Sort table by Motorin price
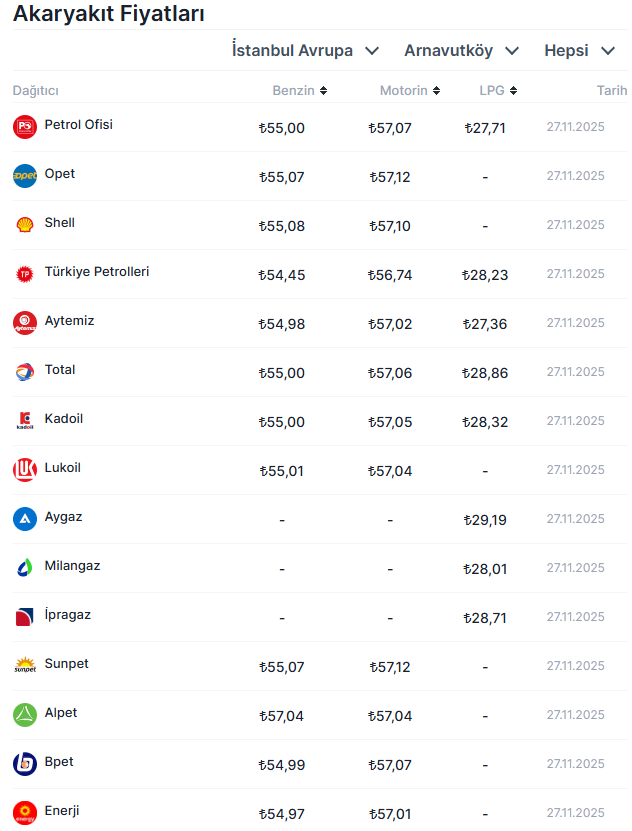The image size is (632, 831). tap(410, 91)
